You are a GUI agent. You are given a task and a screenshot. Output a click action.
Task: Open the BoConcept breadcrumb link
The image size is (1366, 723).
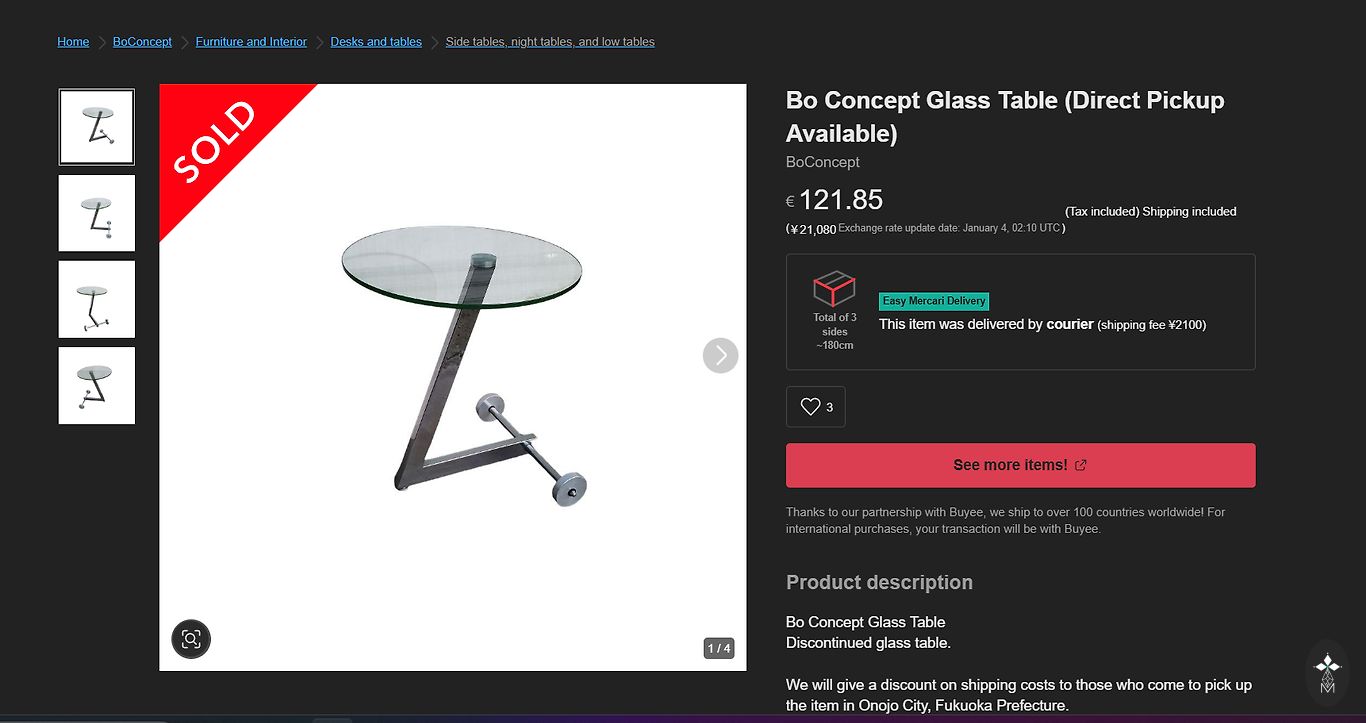tap(142, 42)
